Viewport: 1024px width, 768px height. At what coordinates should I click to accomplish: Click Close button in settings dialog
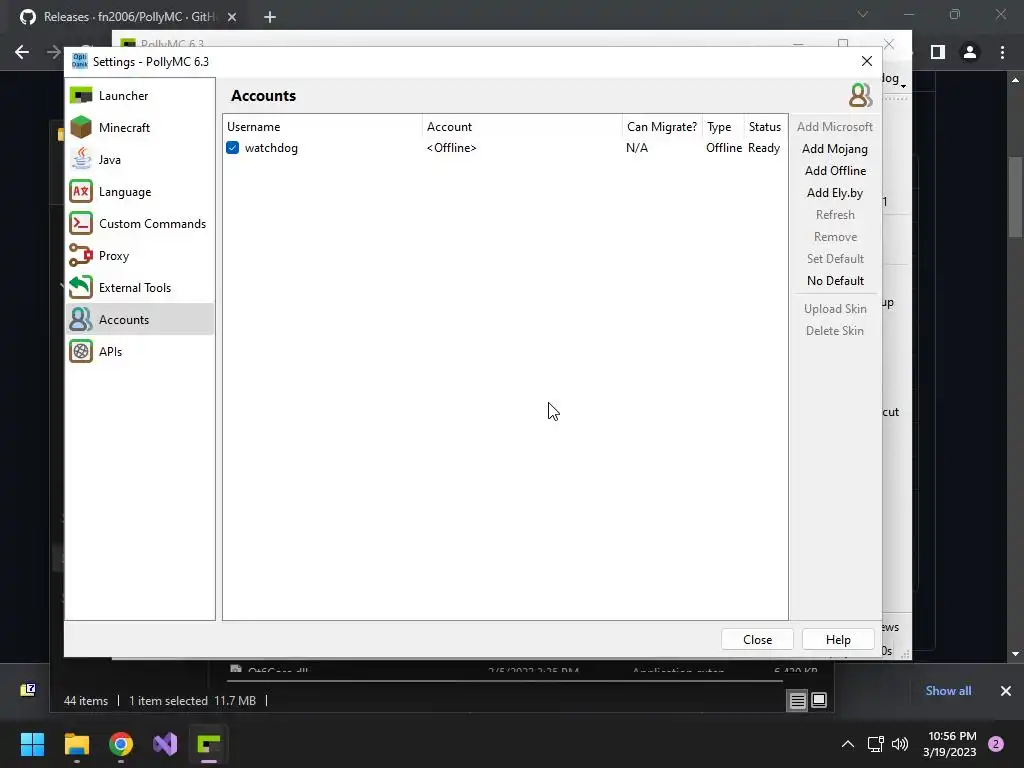757,639
